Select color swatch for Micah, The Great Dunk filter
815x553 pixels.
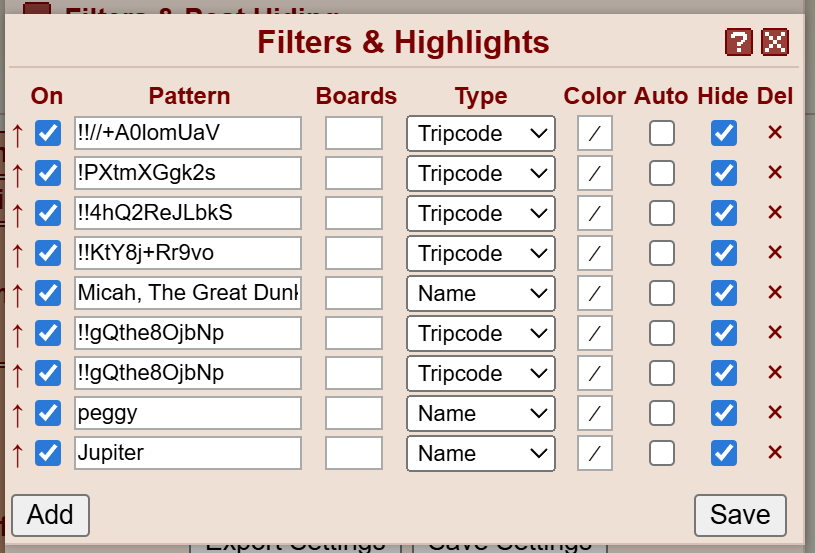tap(595, 294)
